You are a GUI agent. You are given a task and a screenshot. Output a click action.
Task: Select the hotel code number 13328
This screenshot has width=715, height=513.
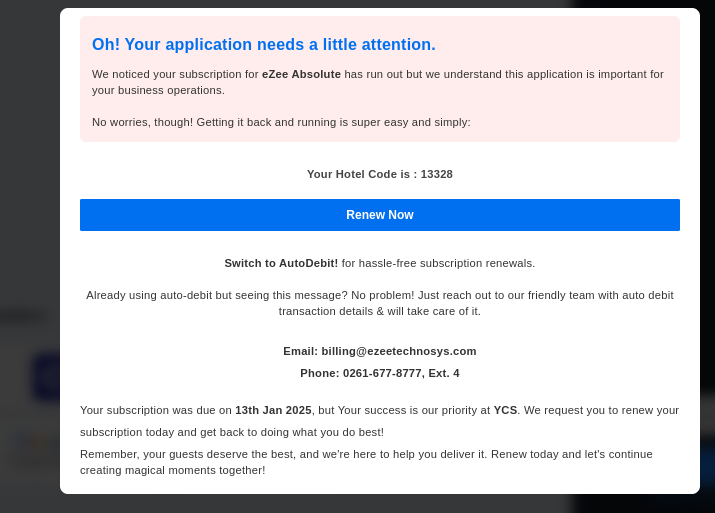click(x=437, y=174)
